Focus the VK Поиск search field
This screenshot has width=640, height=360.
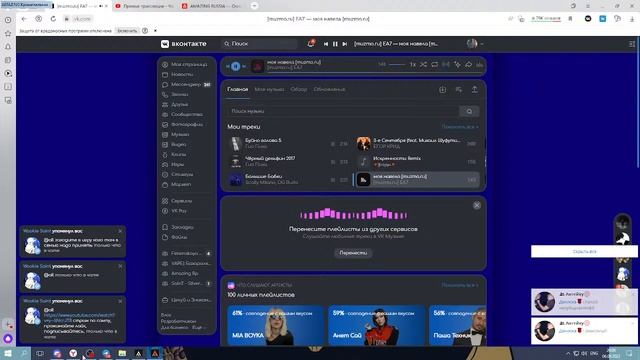[x=260, y=44]
